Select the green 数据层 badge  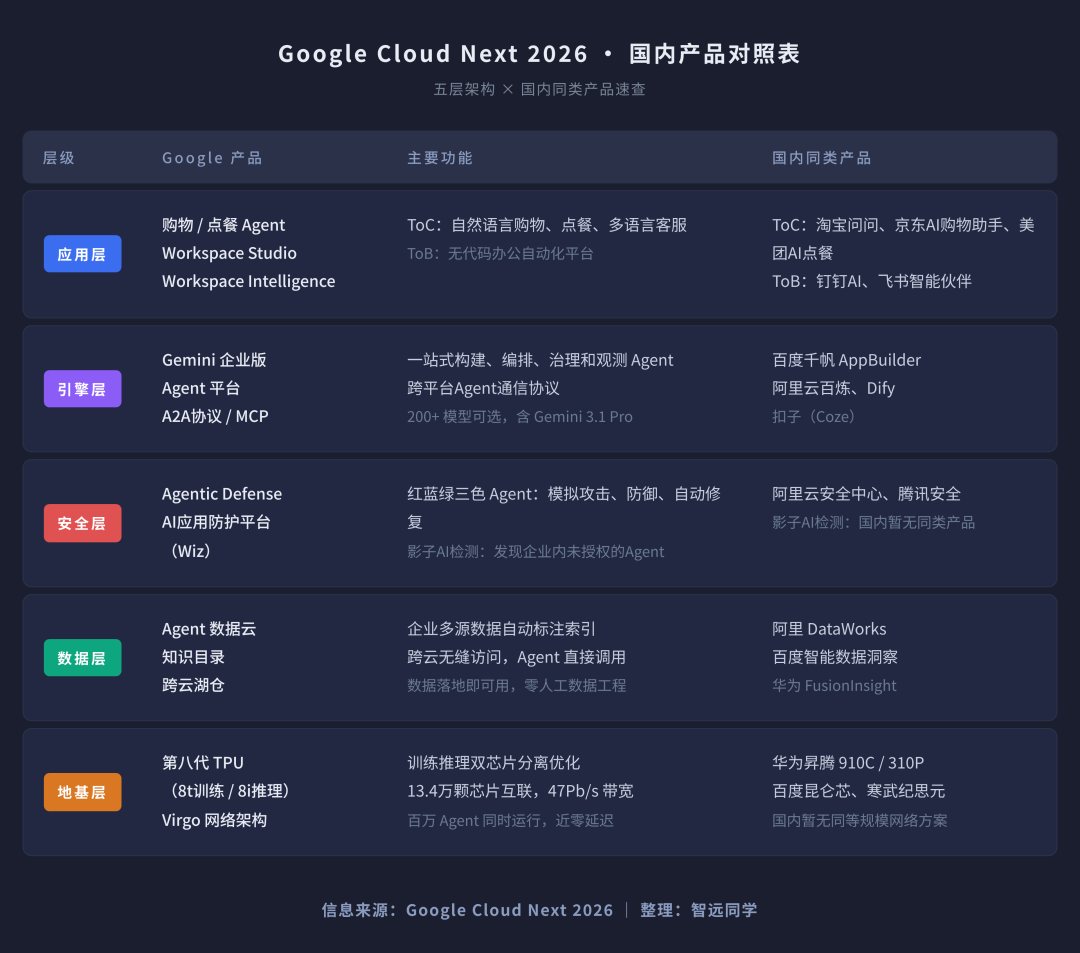(x=82, y=657)
